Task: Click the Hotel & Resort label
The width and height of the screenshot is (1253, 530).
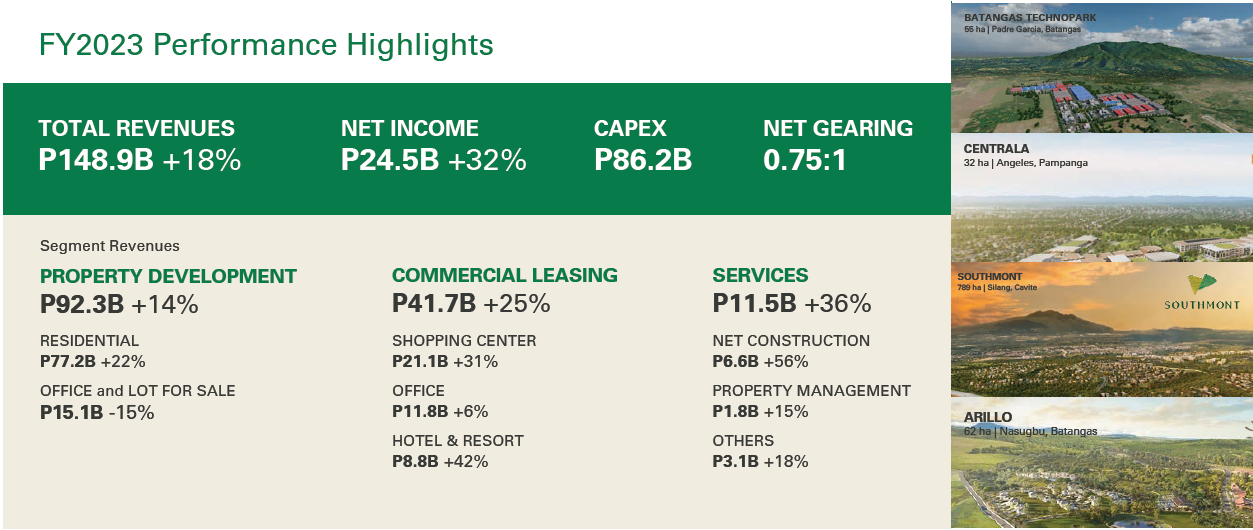Action: [458, 441]
